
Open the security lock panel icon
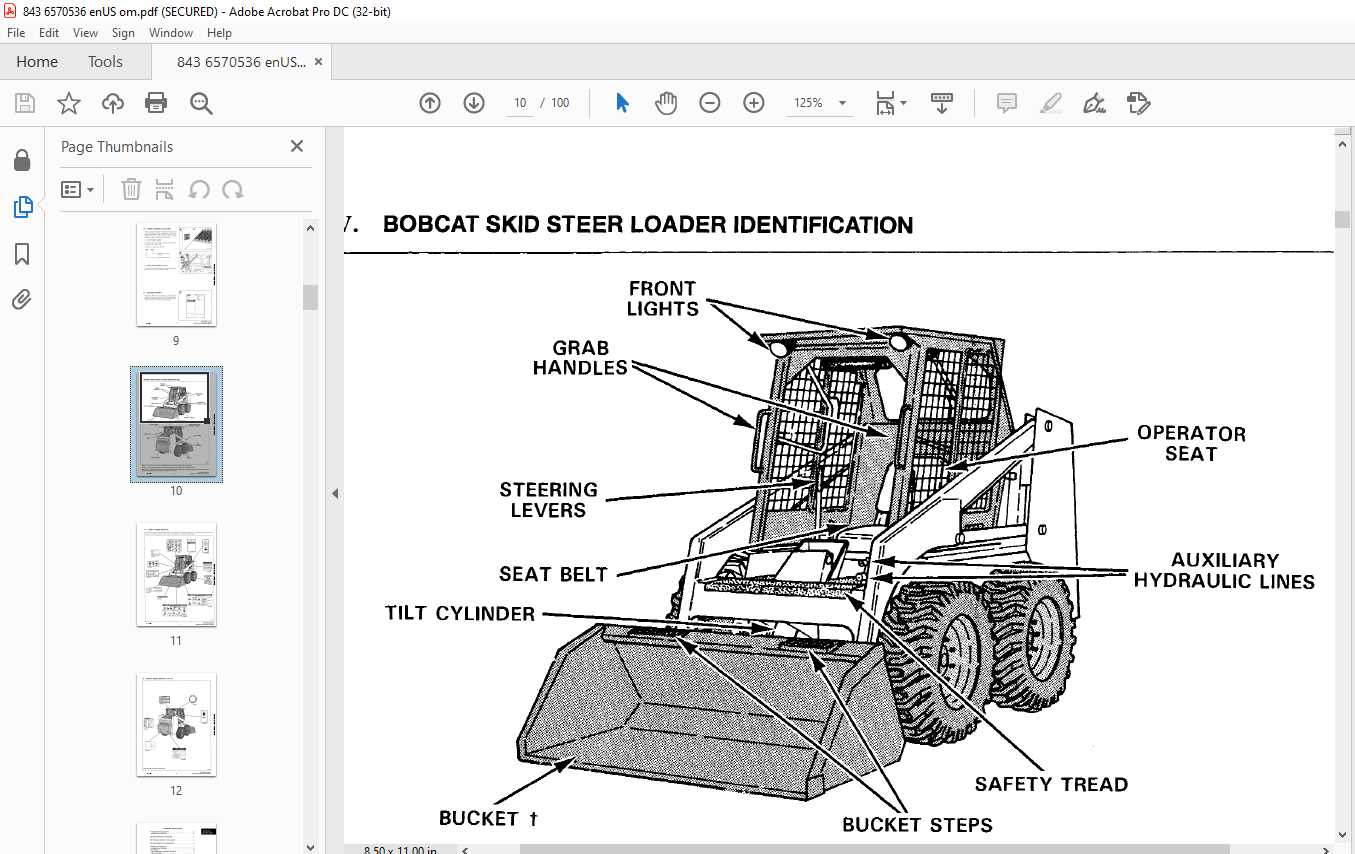click(22, 161)
